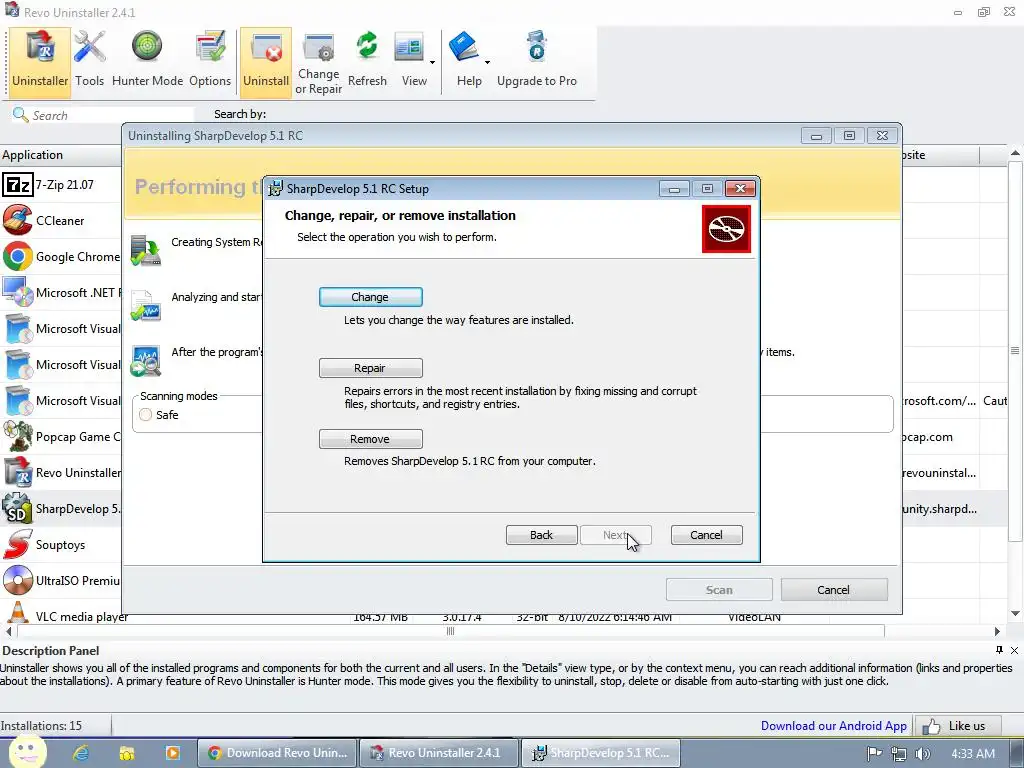This screenshot has height=768, width=1024.
Task: Click the 4:33 AM clock
Action: 973,754
